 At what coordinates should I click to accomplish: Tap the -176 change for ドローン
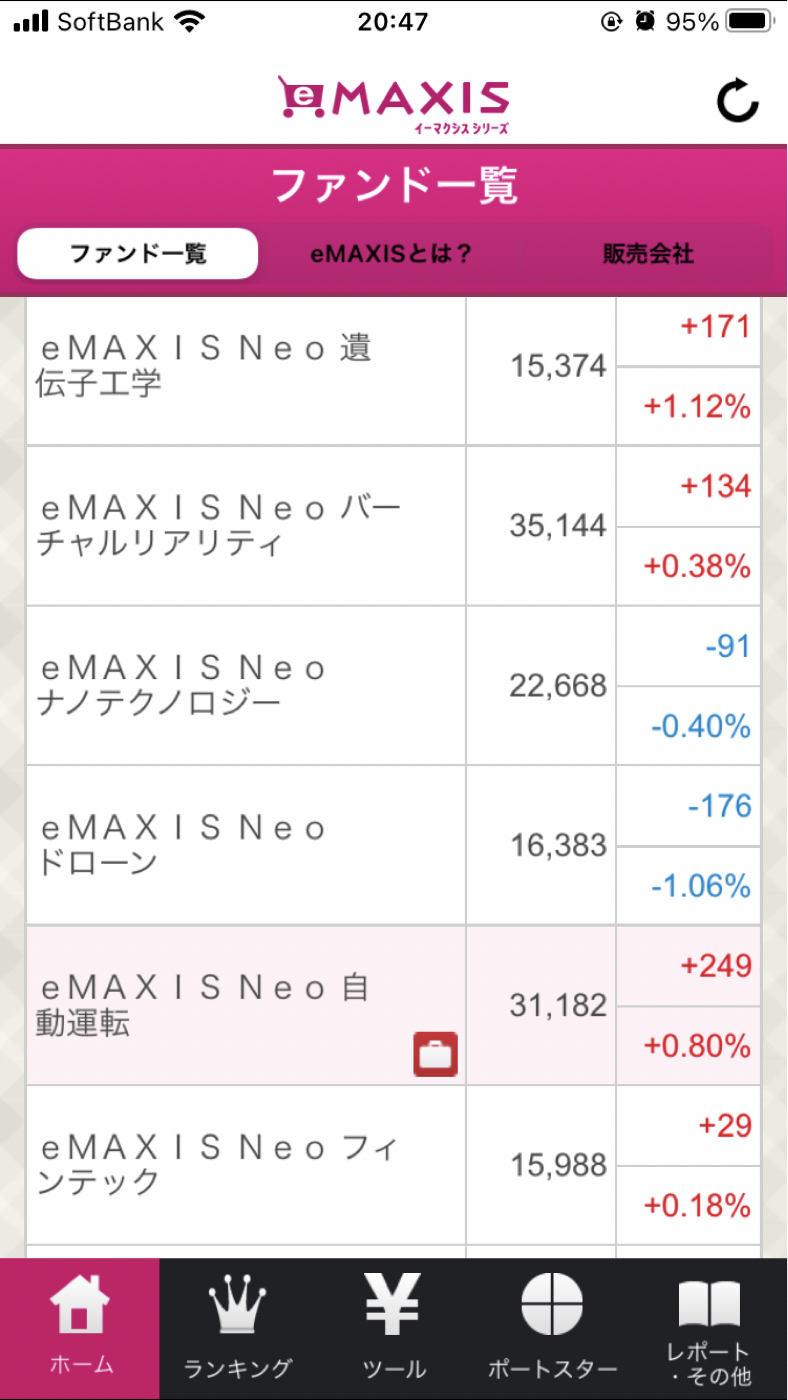coord(719,806)
